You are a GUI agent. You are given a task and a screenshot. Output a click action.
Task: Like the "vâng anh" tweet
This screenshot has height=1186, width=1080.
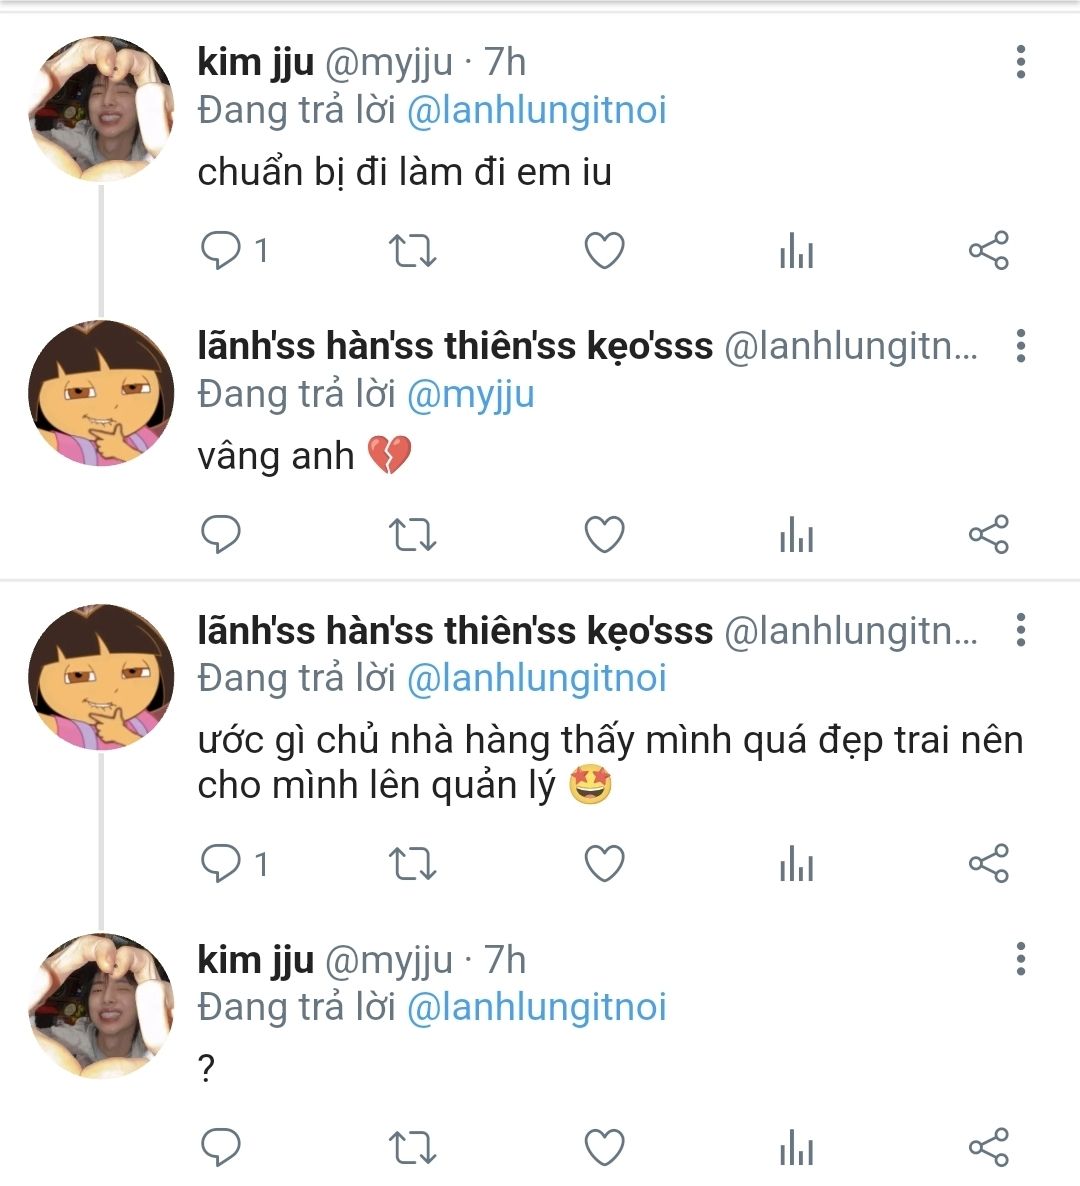click(604, 535)
